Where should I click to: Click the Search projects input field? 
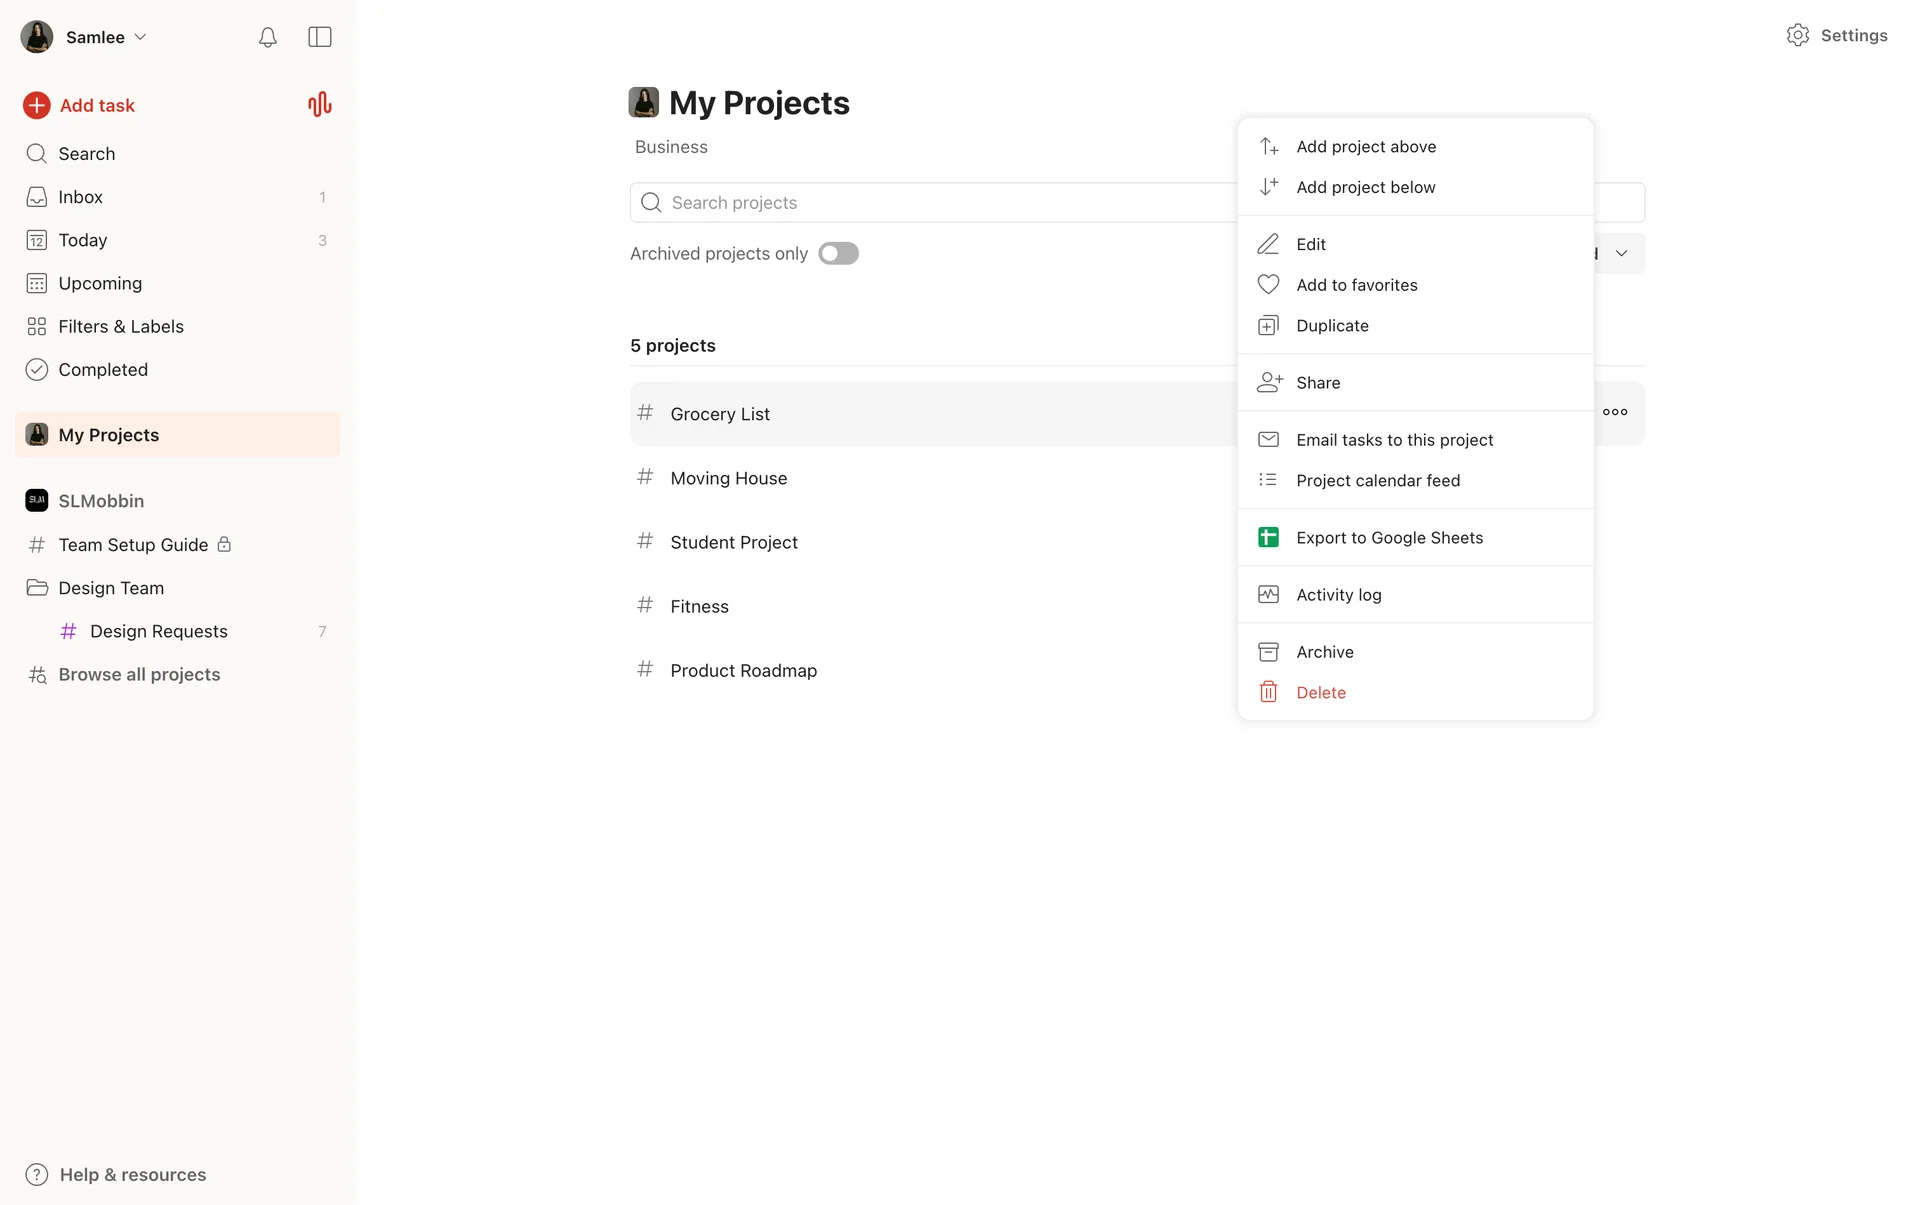coord(930,203)
